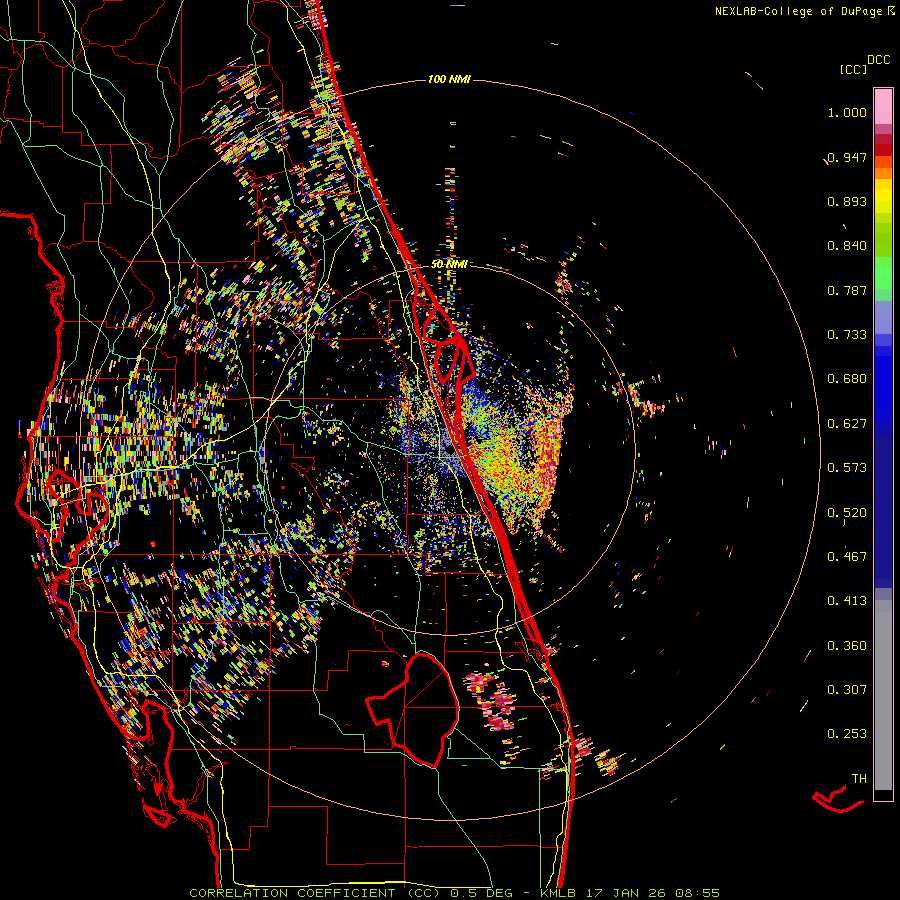Click the 0.947 scale value label
The height and width of the screenshot is (900, 900).
tap(847, 158)
